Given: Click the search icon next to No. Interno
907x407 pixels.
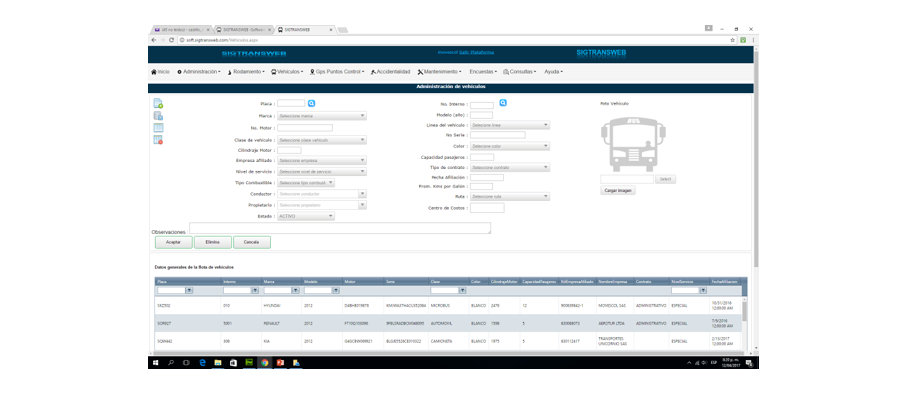Looking at the screenshot, I should tap(503, 103).
